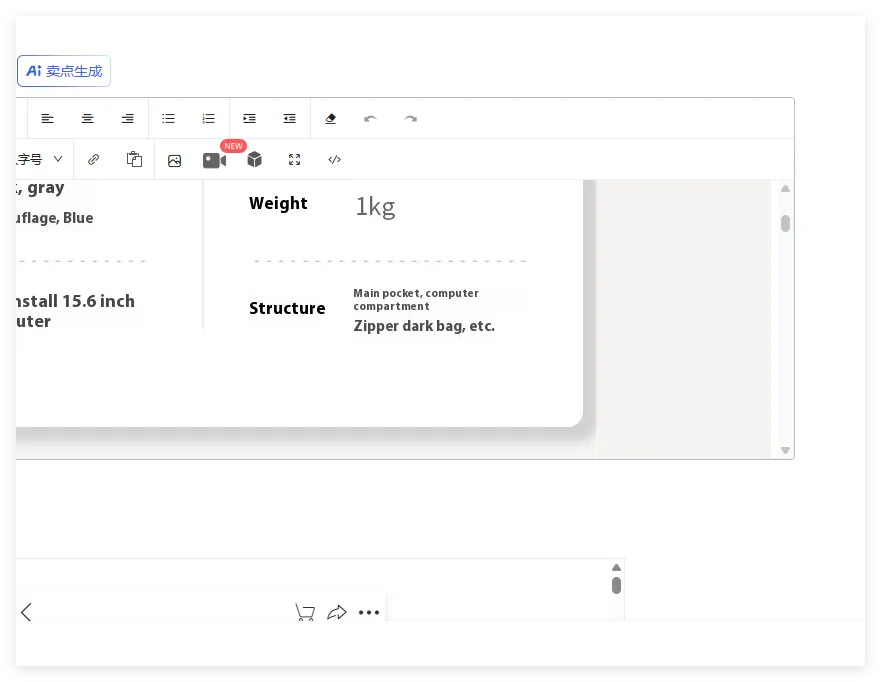The width and height of the screenshot is (881, 682).
Task: Click the paste clipboard icon
Action: coord(134,160)
